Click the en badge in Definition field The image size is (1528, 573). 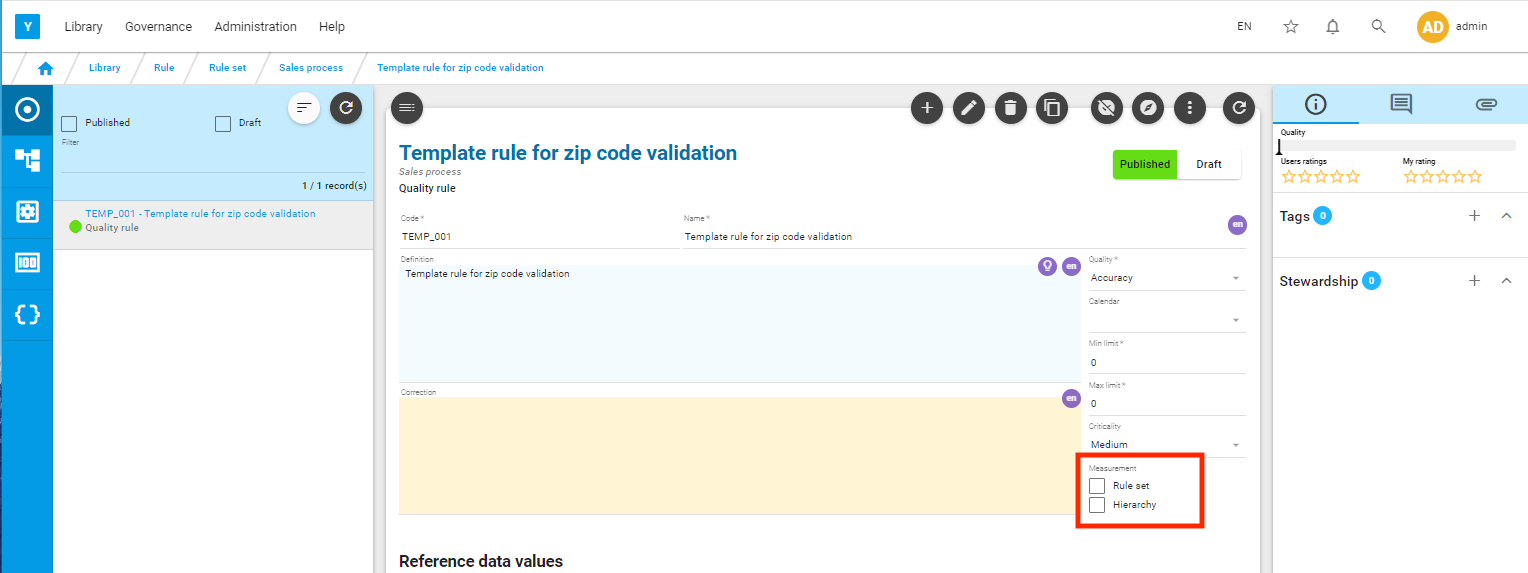coord(1071,266)
